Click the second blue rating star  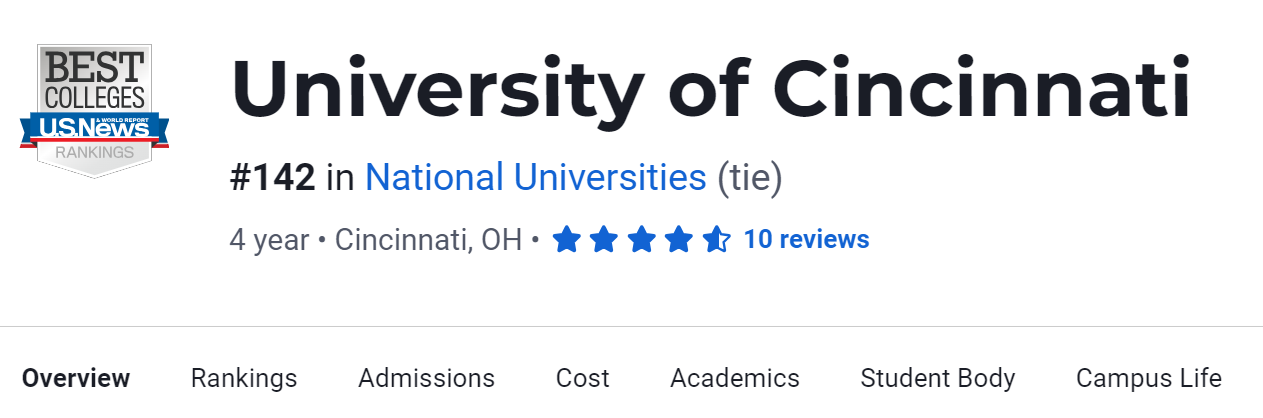pos(603,240)
